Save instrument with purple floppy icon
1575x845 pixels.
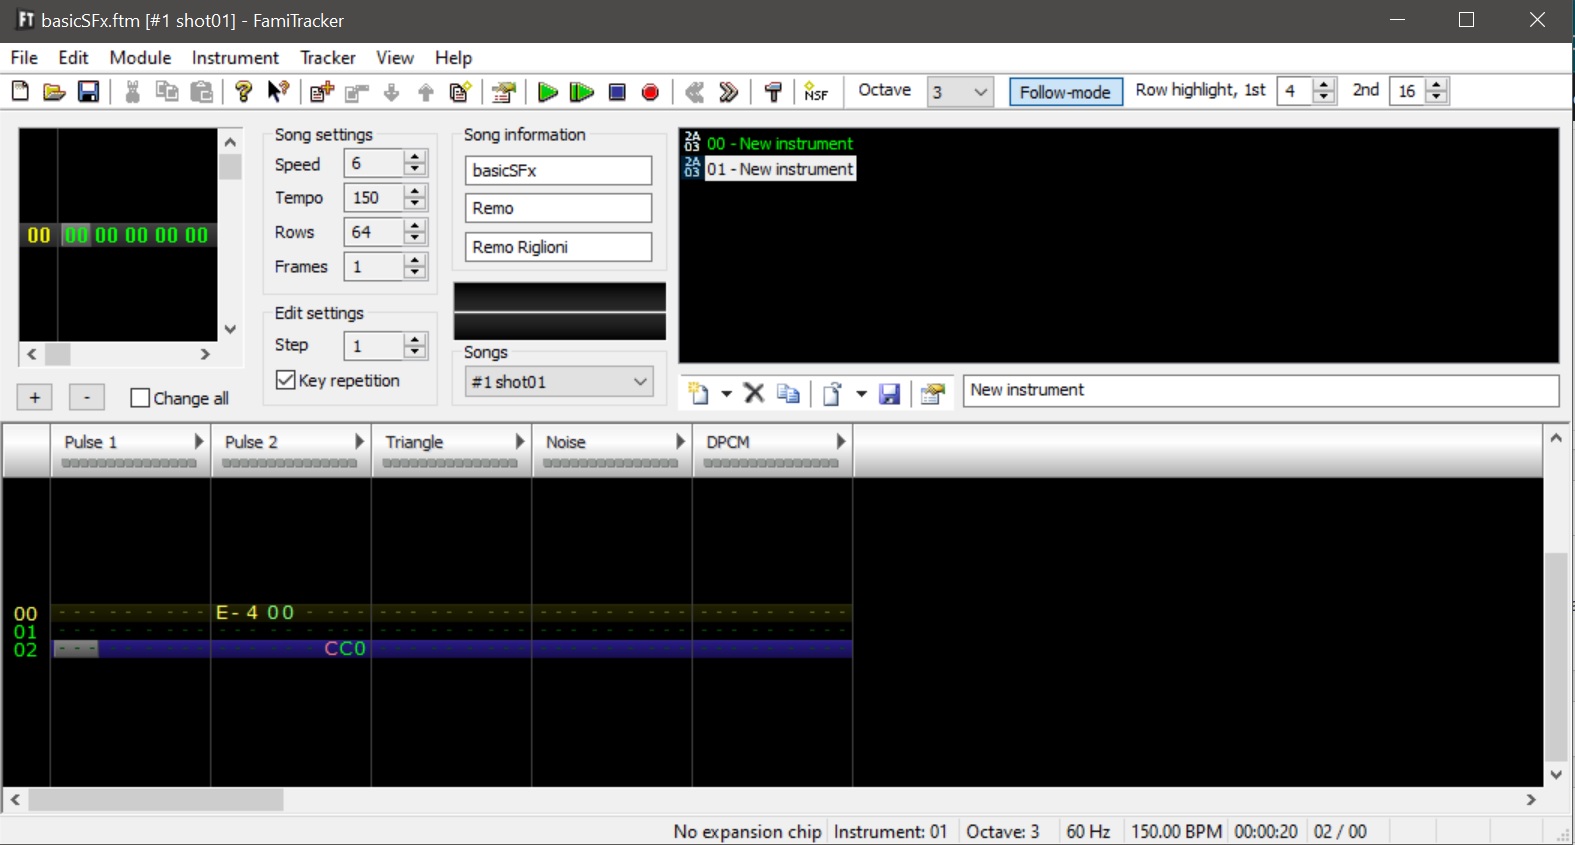coord(889,393)
